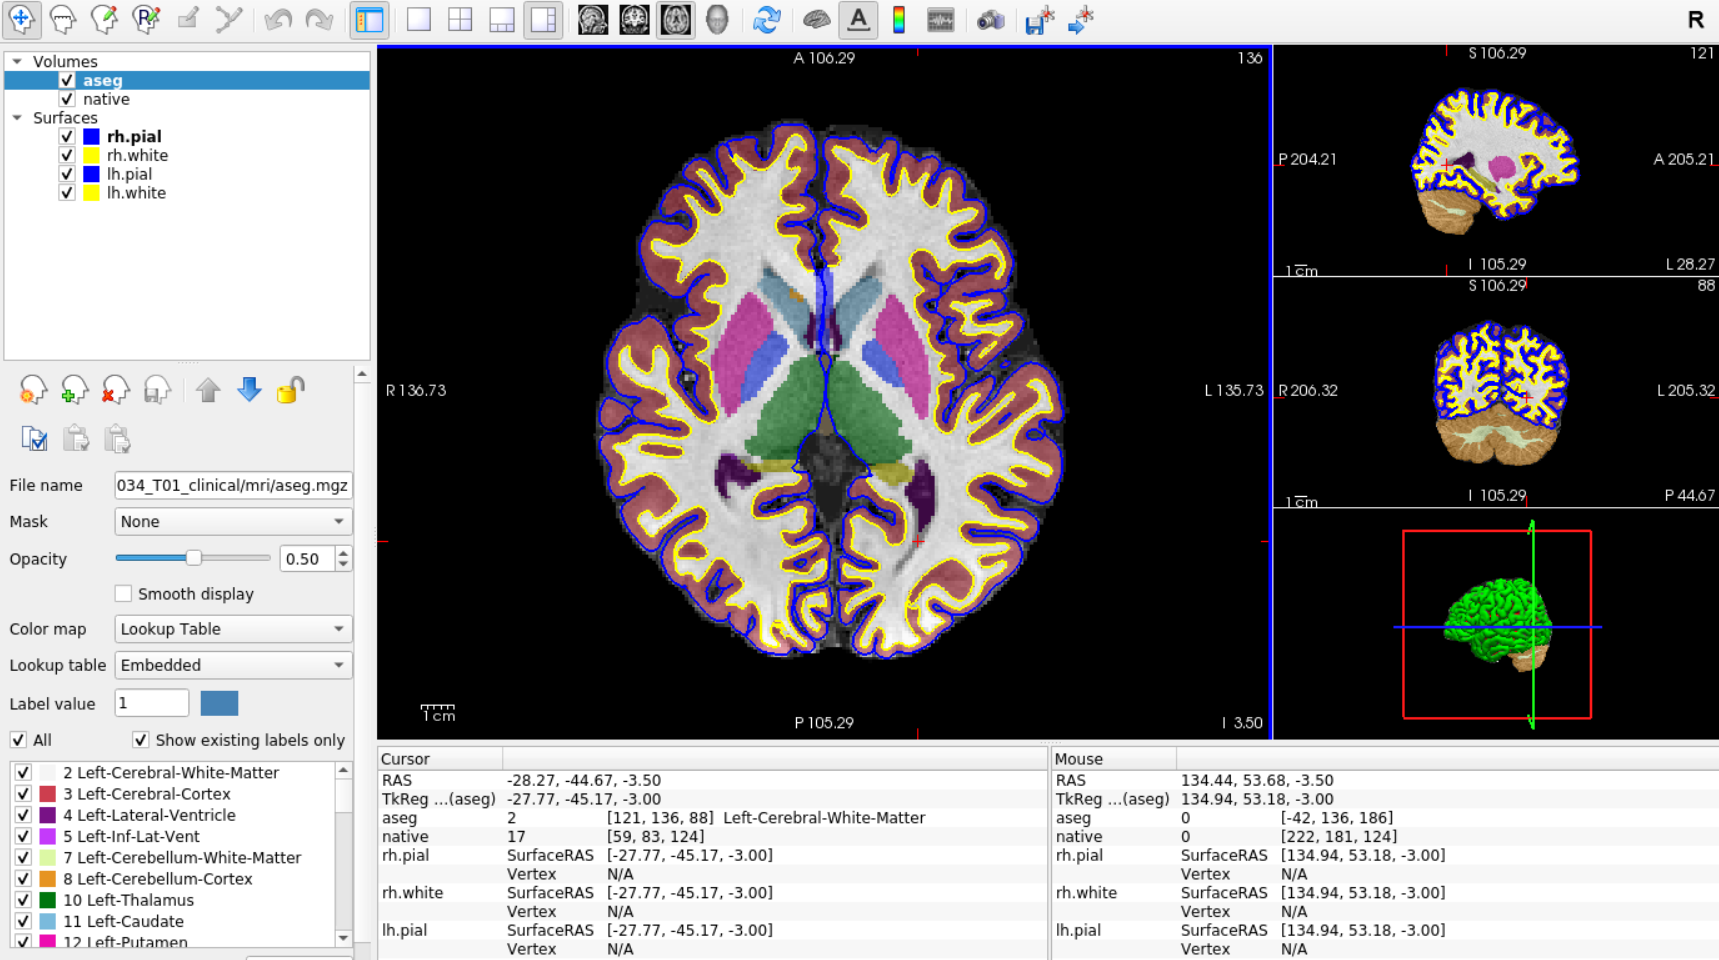Image resolution: width=1719 pixels, height=960 pixels.
Task: Click the blue rh.pial color swatch
Action: [x=91, y=136]
